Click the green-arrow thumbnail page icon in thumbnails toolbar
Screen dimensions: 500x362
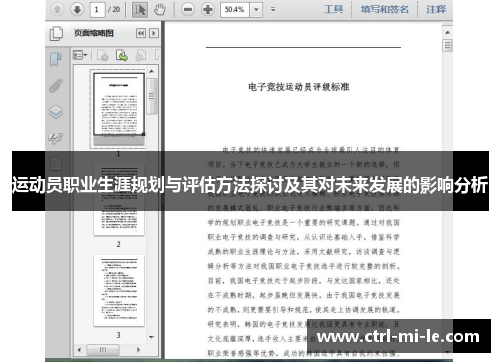(122, 55)
